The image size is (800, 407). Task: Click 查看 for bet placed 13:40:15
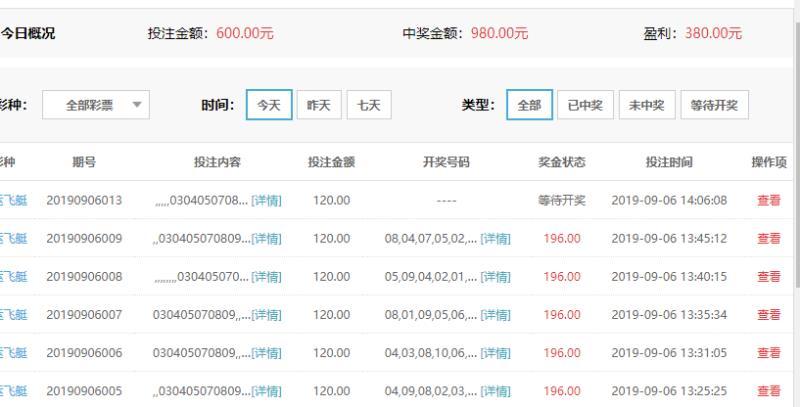click(x=768, y=277)
